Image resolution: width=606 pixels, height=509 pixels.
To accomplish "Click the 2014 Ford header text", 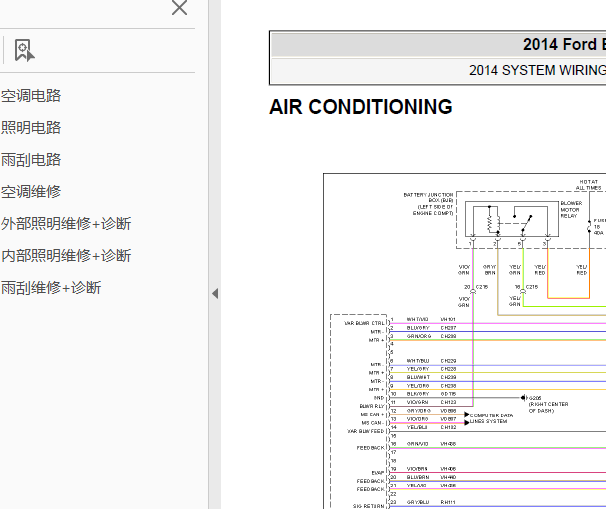I will 564,44.
